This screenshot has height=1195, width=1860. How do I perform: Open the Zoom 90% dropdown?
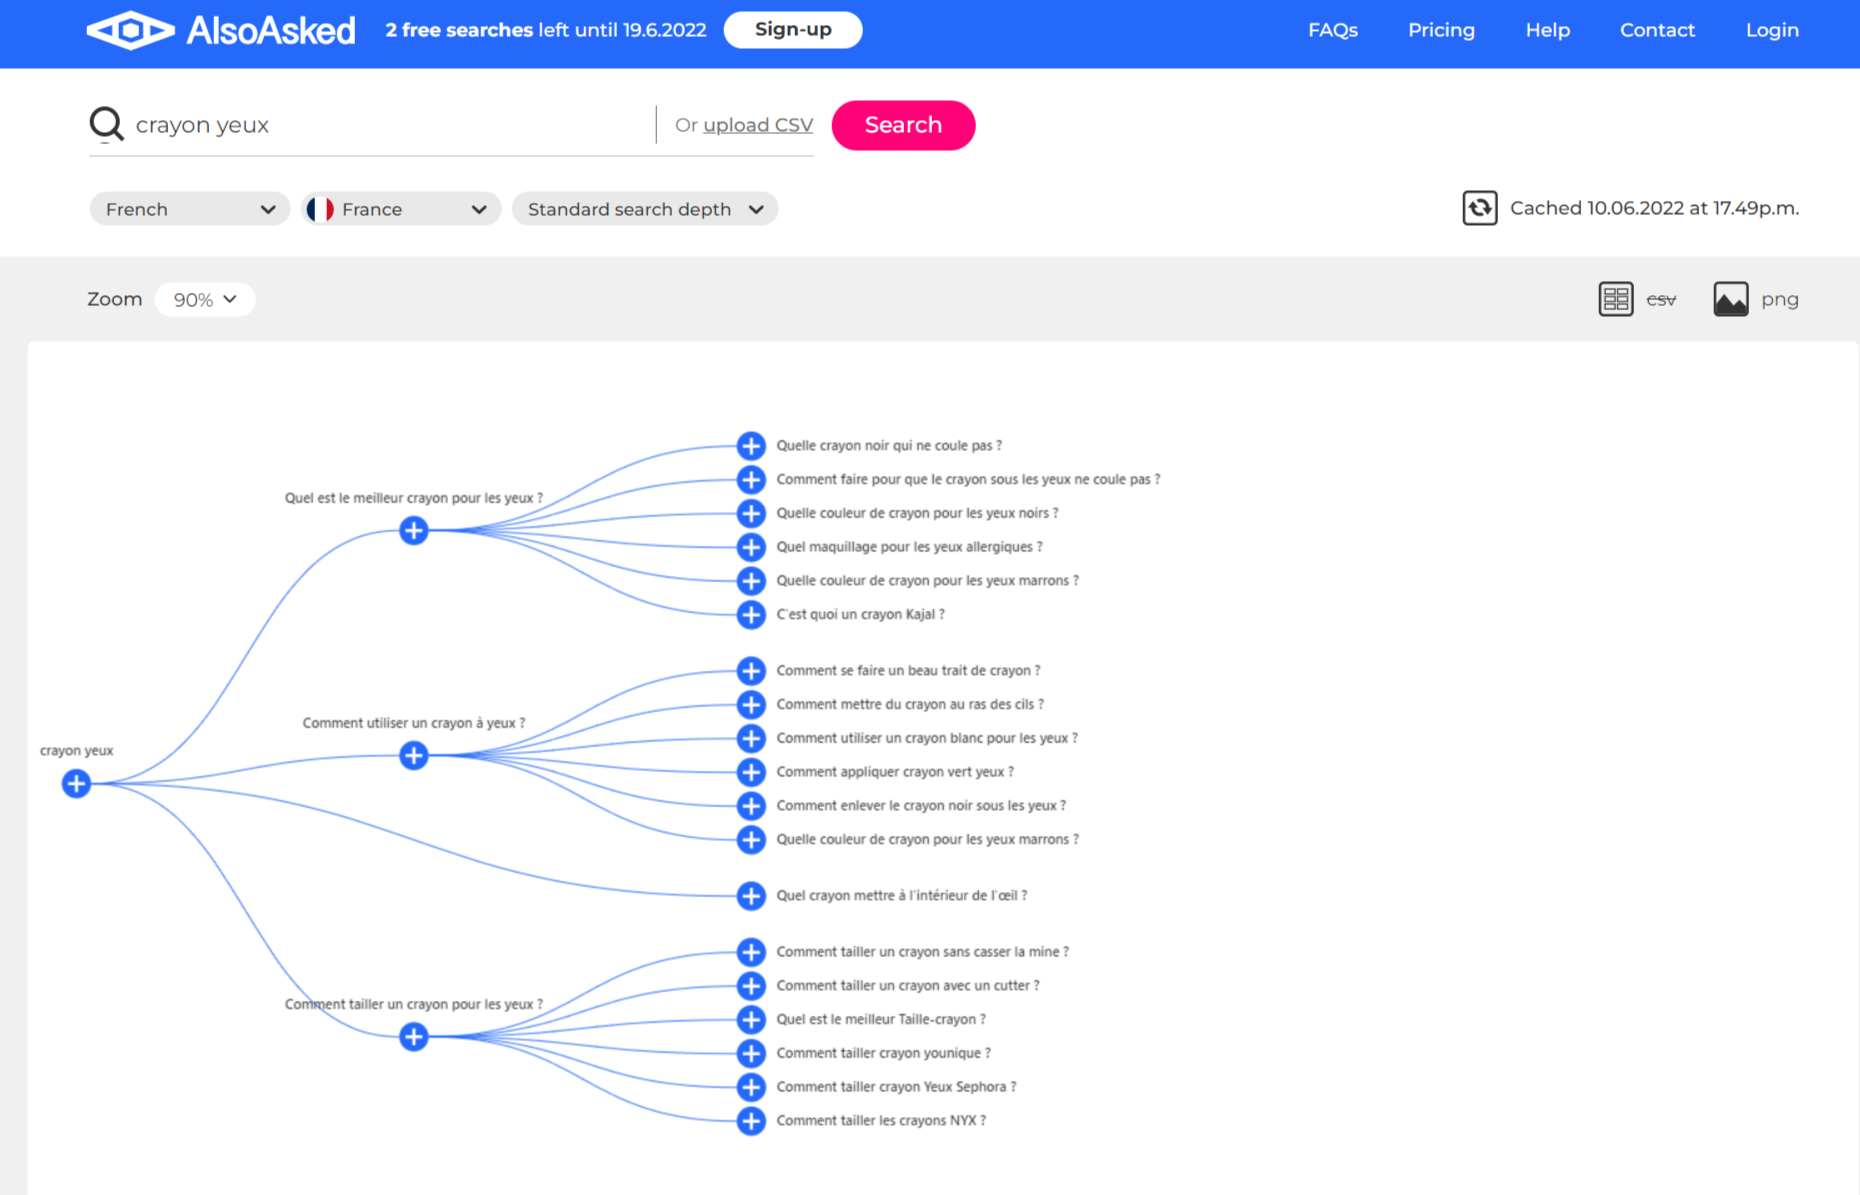pyautogui.click(x=205, y=300)
